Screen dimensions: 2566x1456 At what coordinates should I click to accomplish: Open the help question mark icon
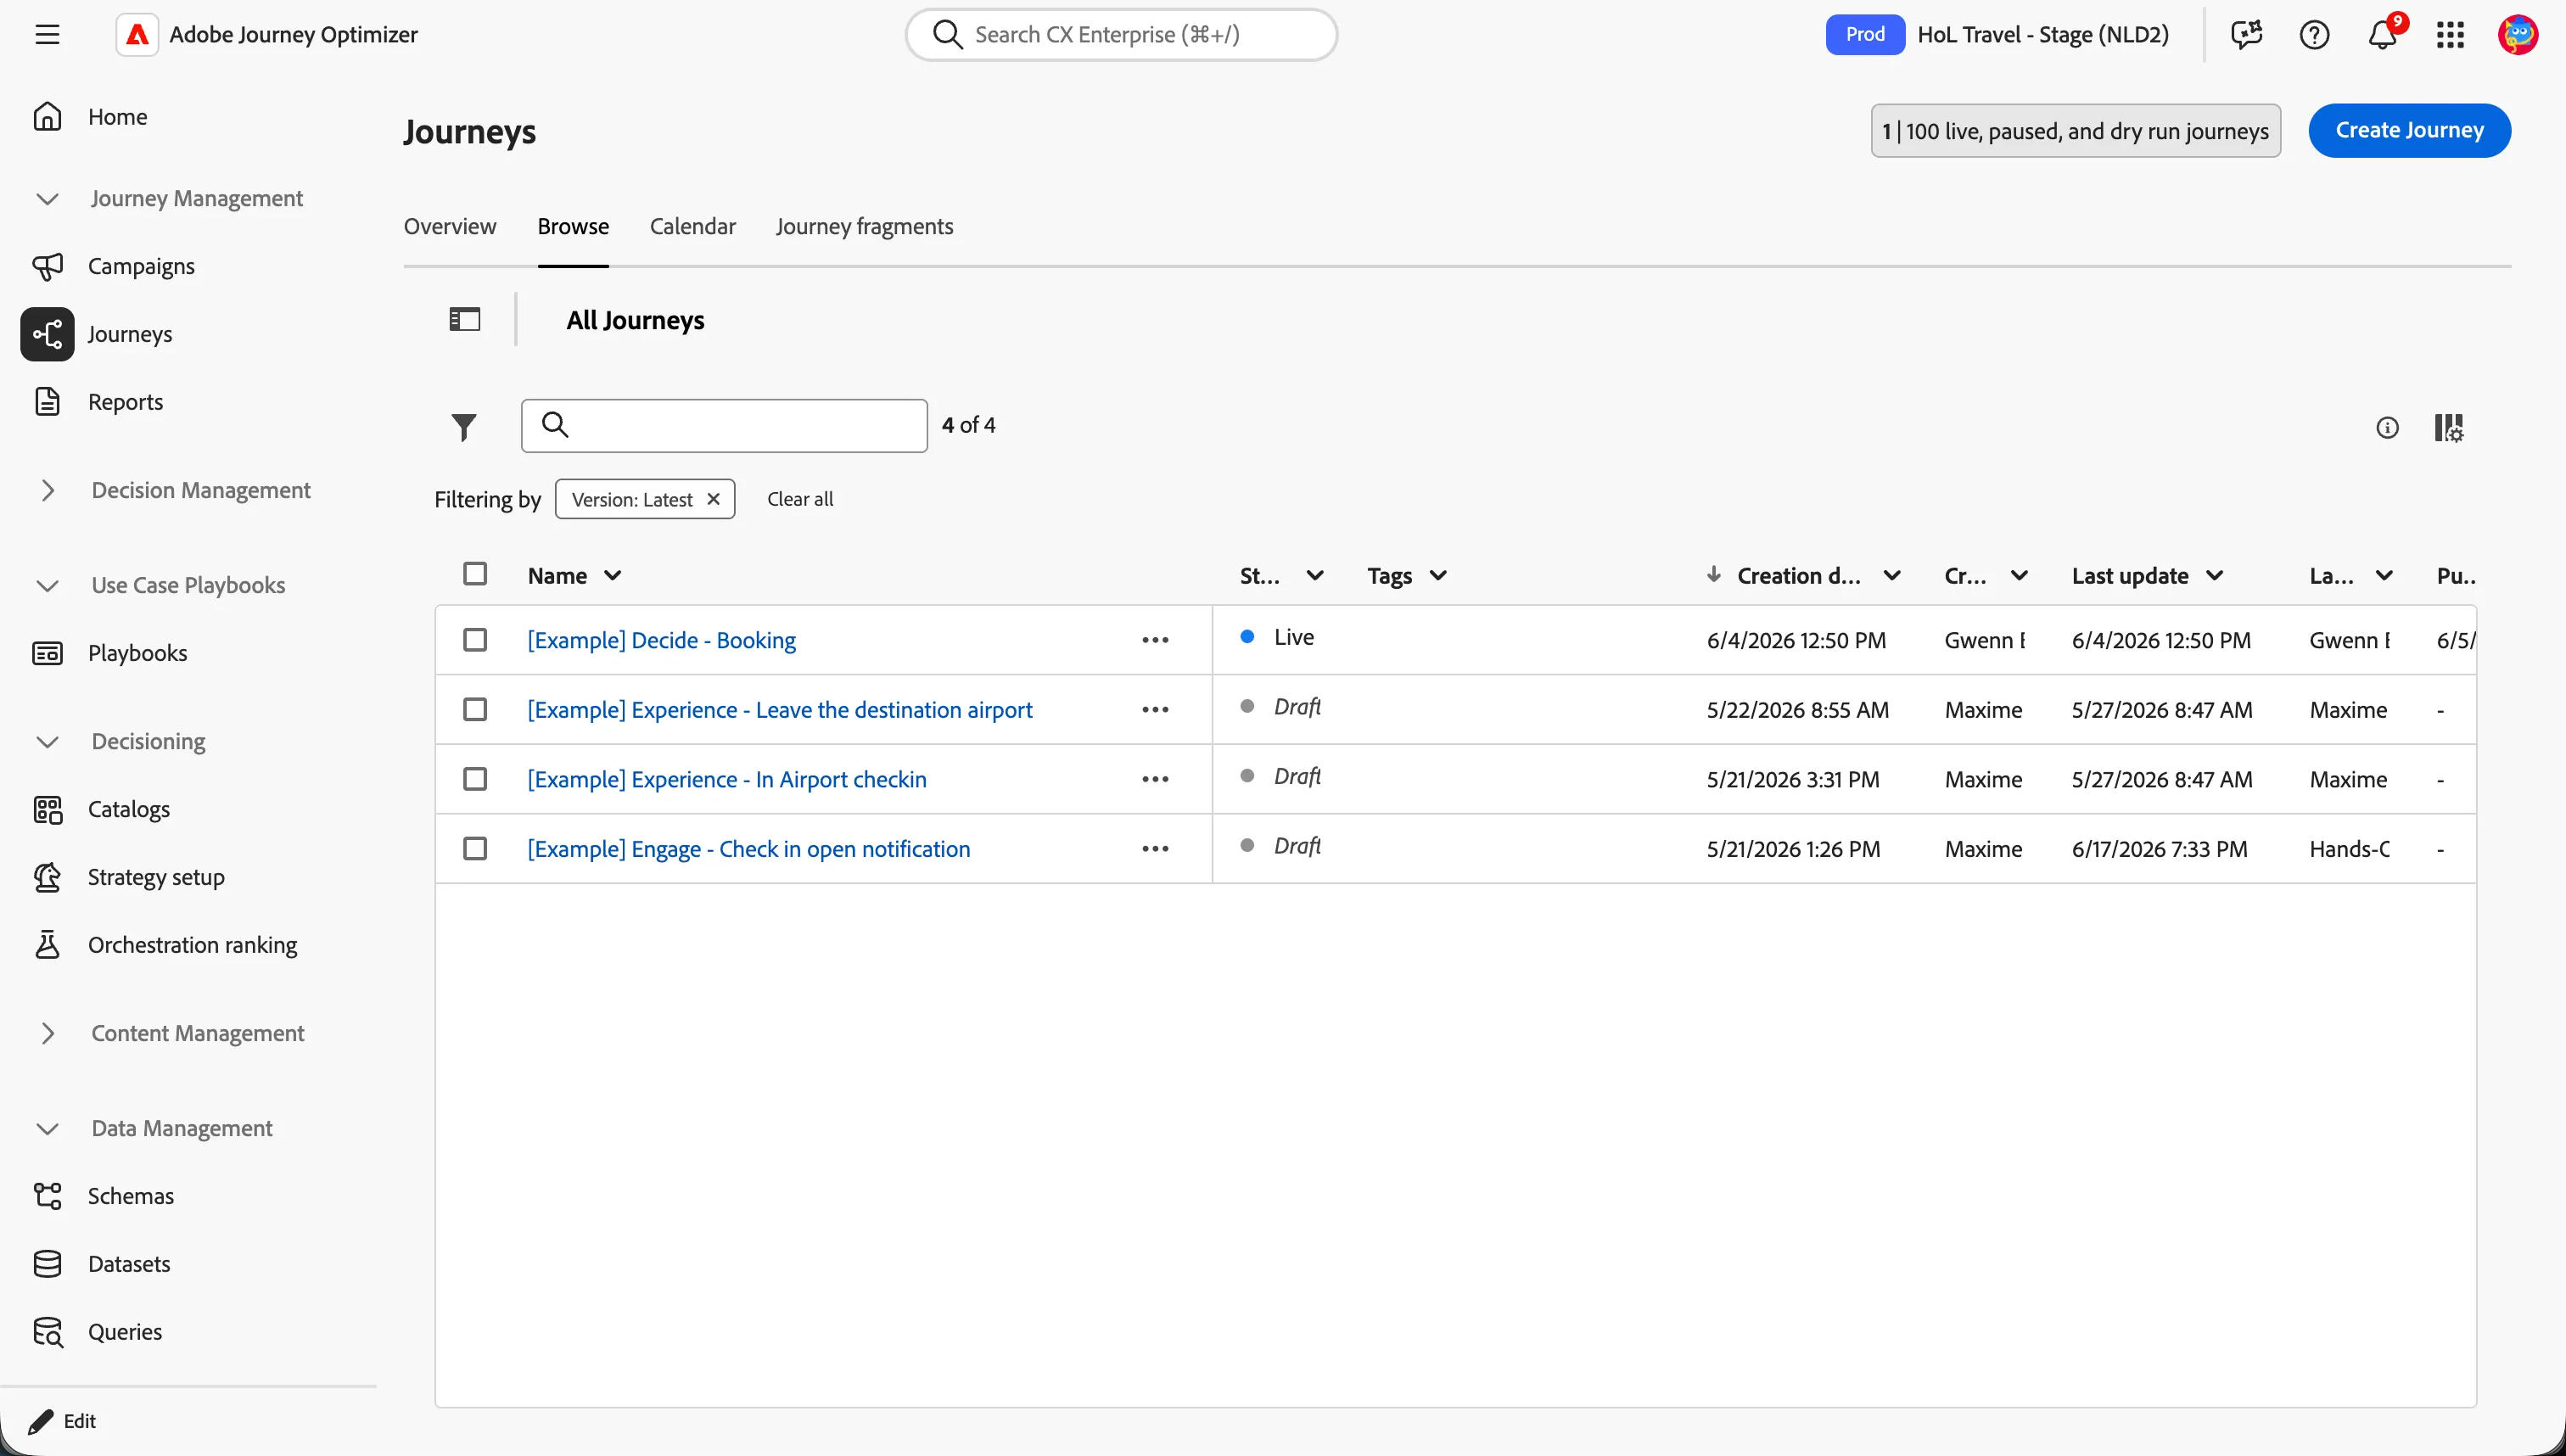click(x=2314, y=35)
